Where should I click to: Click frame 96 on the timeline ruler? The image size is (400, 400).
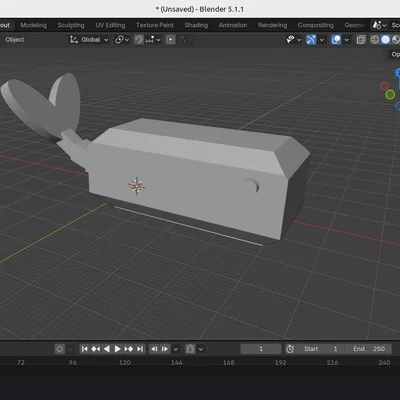[x=73, y=362]
